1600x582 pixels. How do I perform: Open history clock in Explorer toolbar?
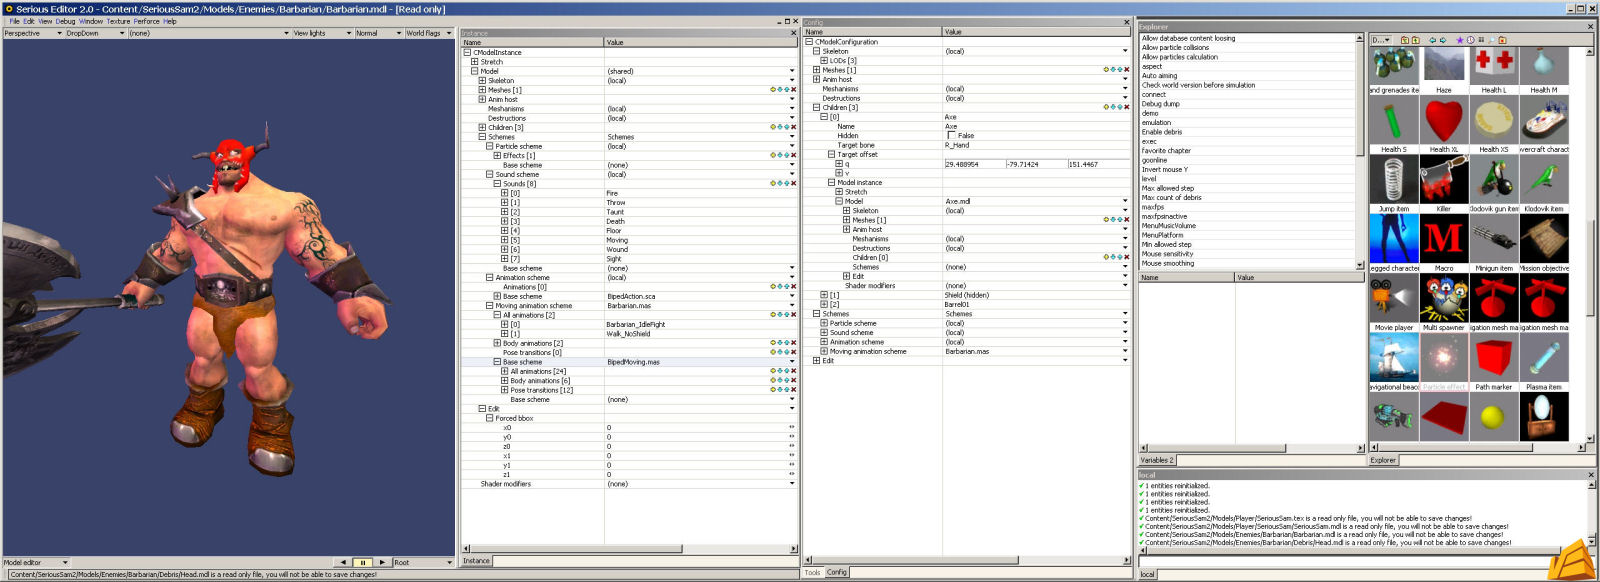click(1470, 40)
